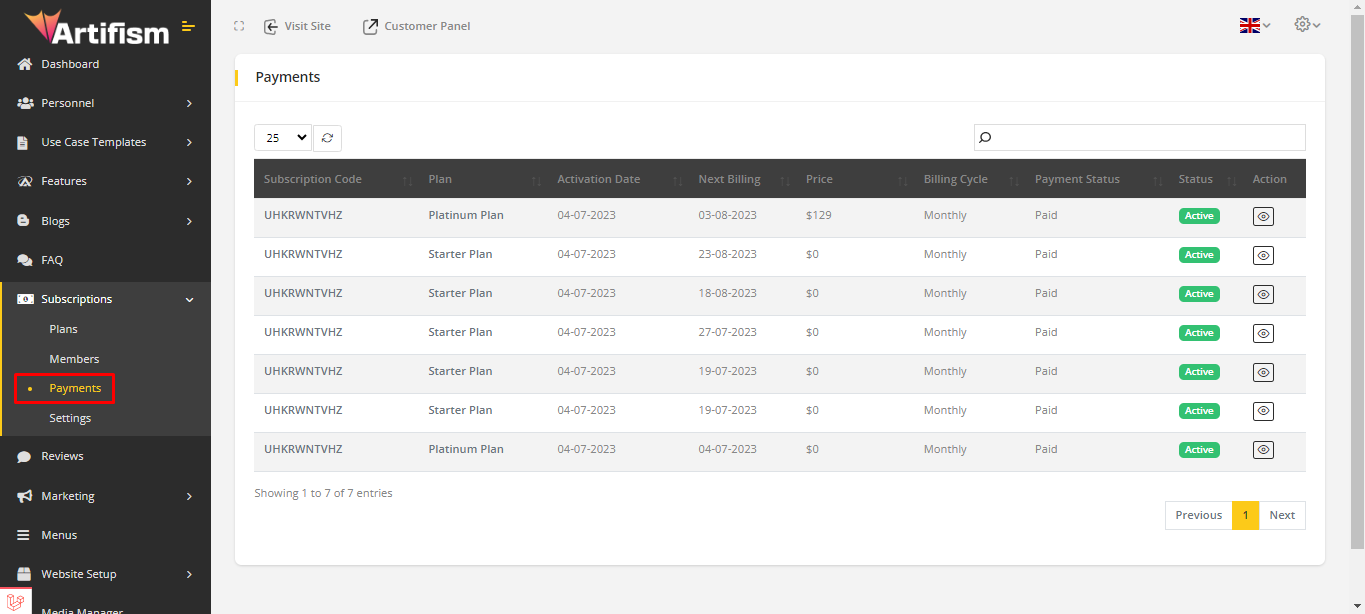Image resolution: width=1365 pixels, height=614 pixels.
Task: Click the Next pagination button
Action: pyautogui.click(x=1282, y=515)
